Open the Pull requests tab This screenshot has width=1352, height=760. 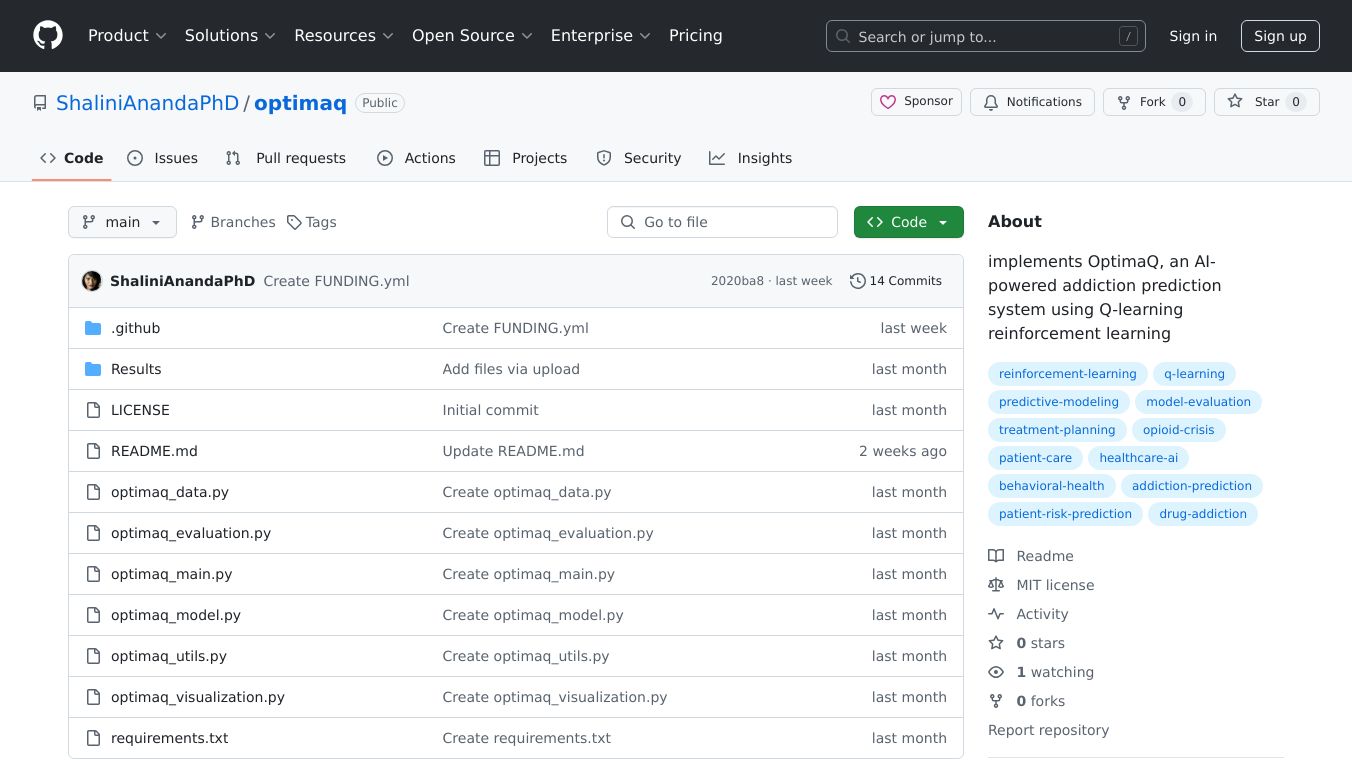[x=286, y=158]
